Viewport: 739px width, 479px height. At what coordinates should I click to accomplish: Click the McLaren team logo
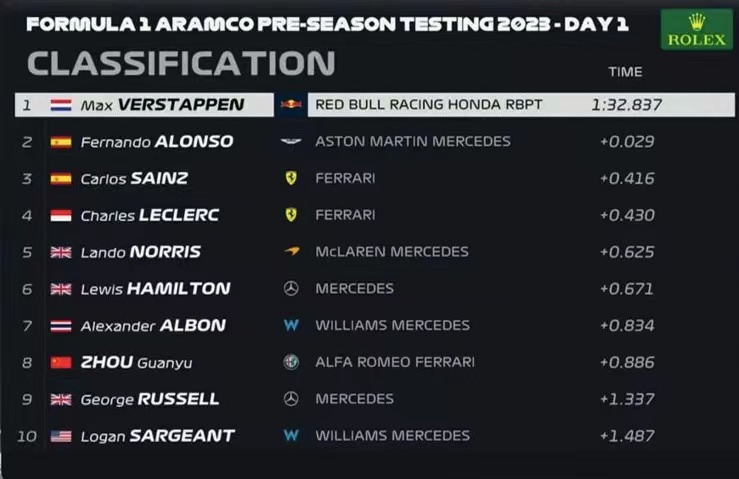coord(291,252)
